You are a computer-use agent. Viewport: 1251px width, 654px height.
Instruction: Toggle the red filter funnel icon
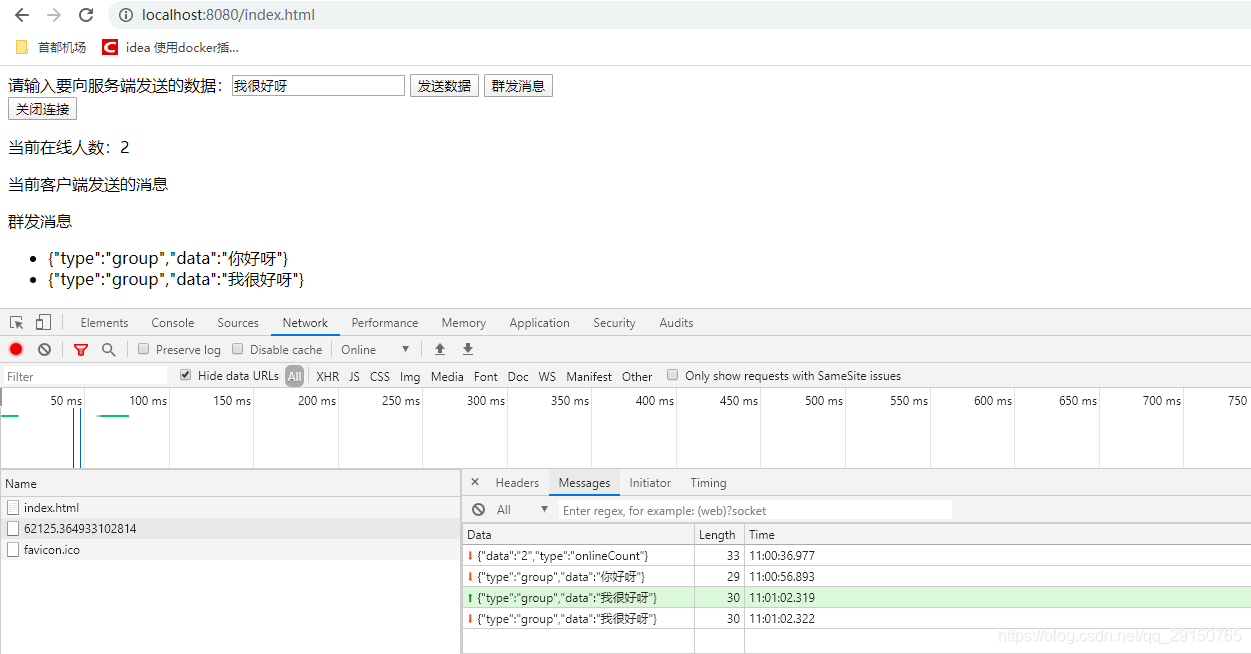click(81, 350)
